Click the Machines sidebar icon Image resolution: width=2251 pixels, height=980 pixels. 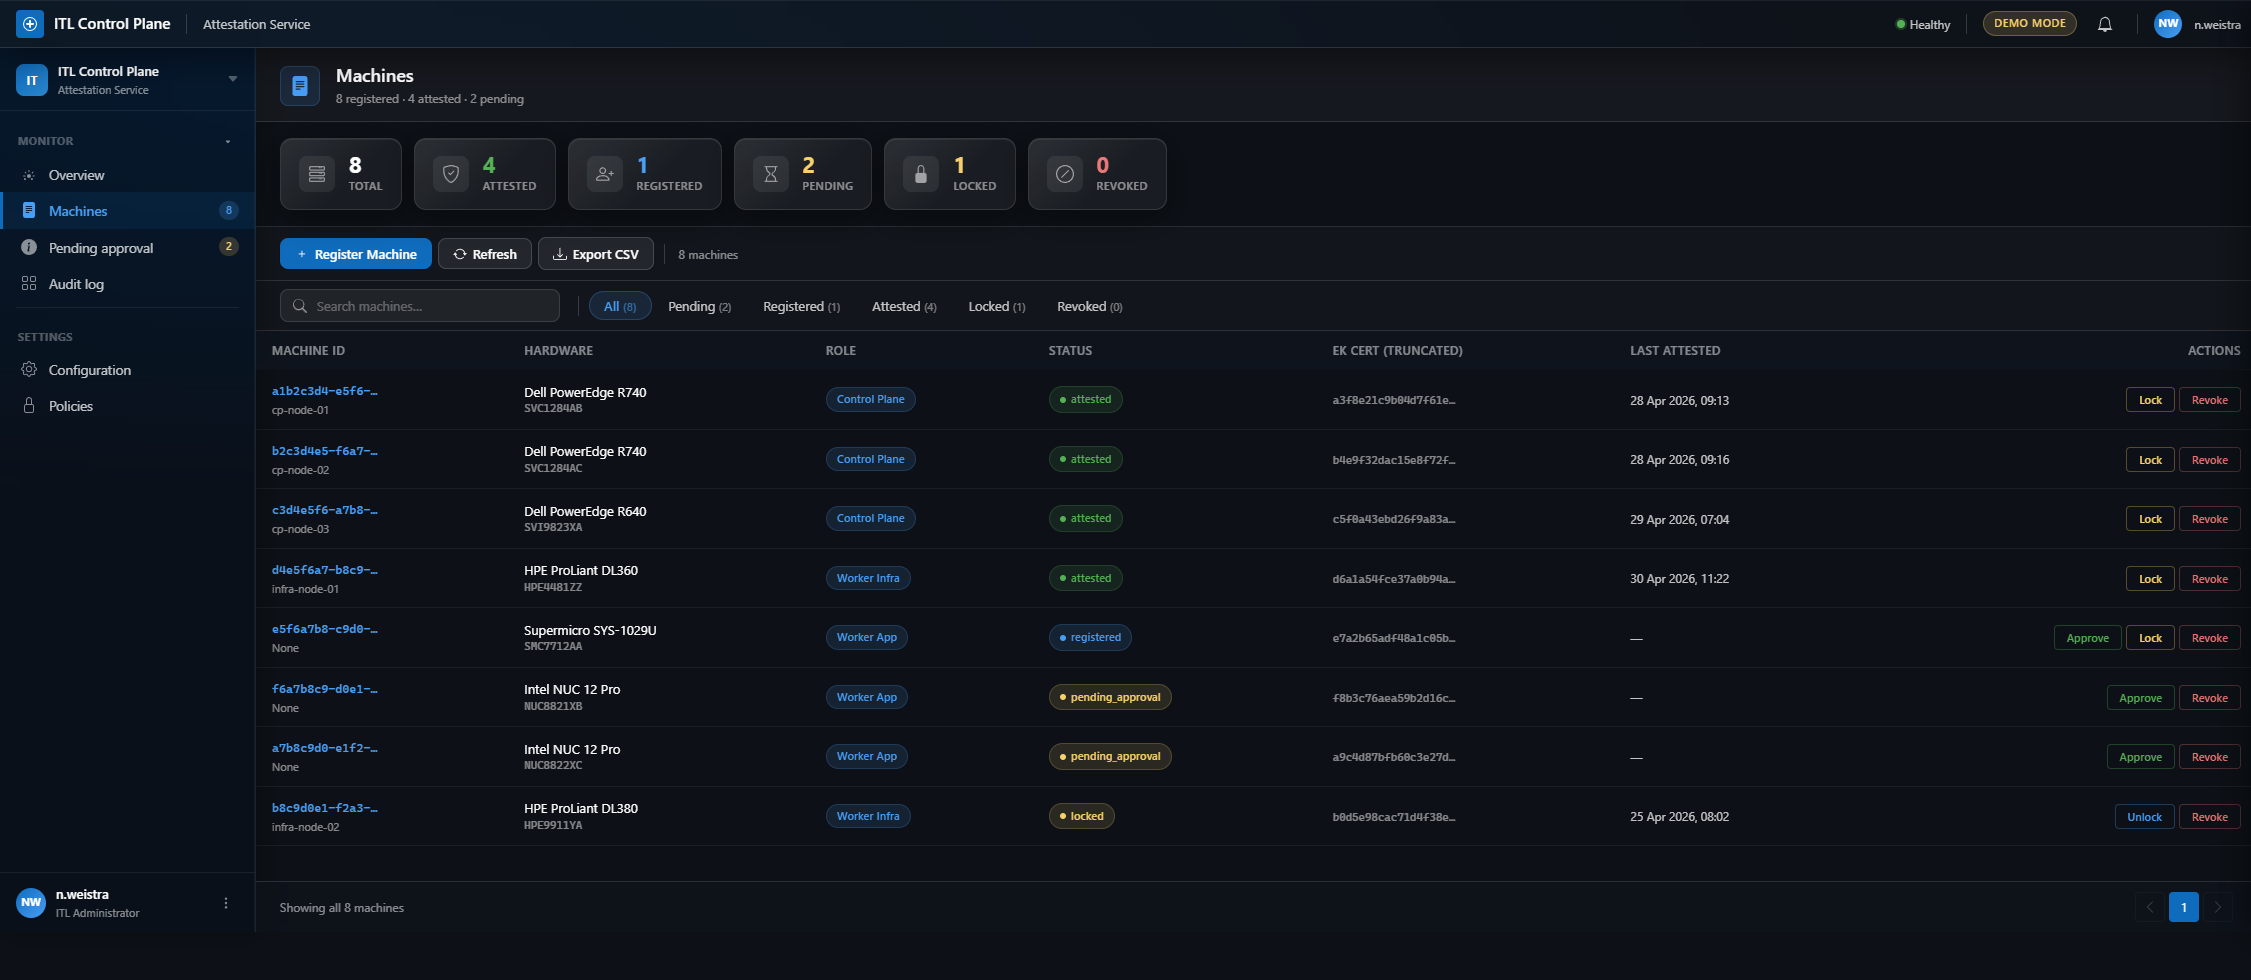(29, 211)
